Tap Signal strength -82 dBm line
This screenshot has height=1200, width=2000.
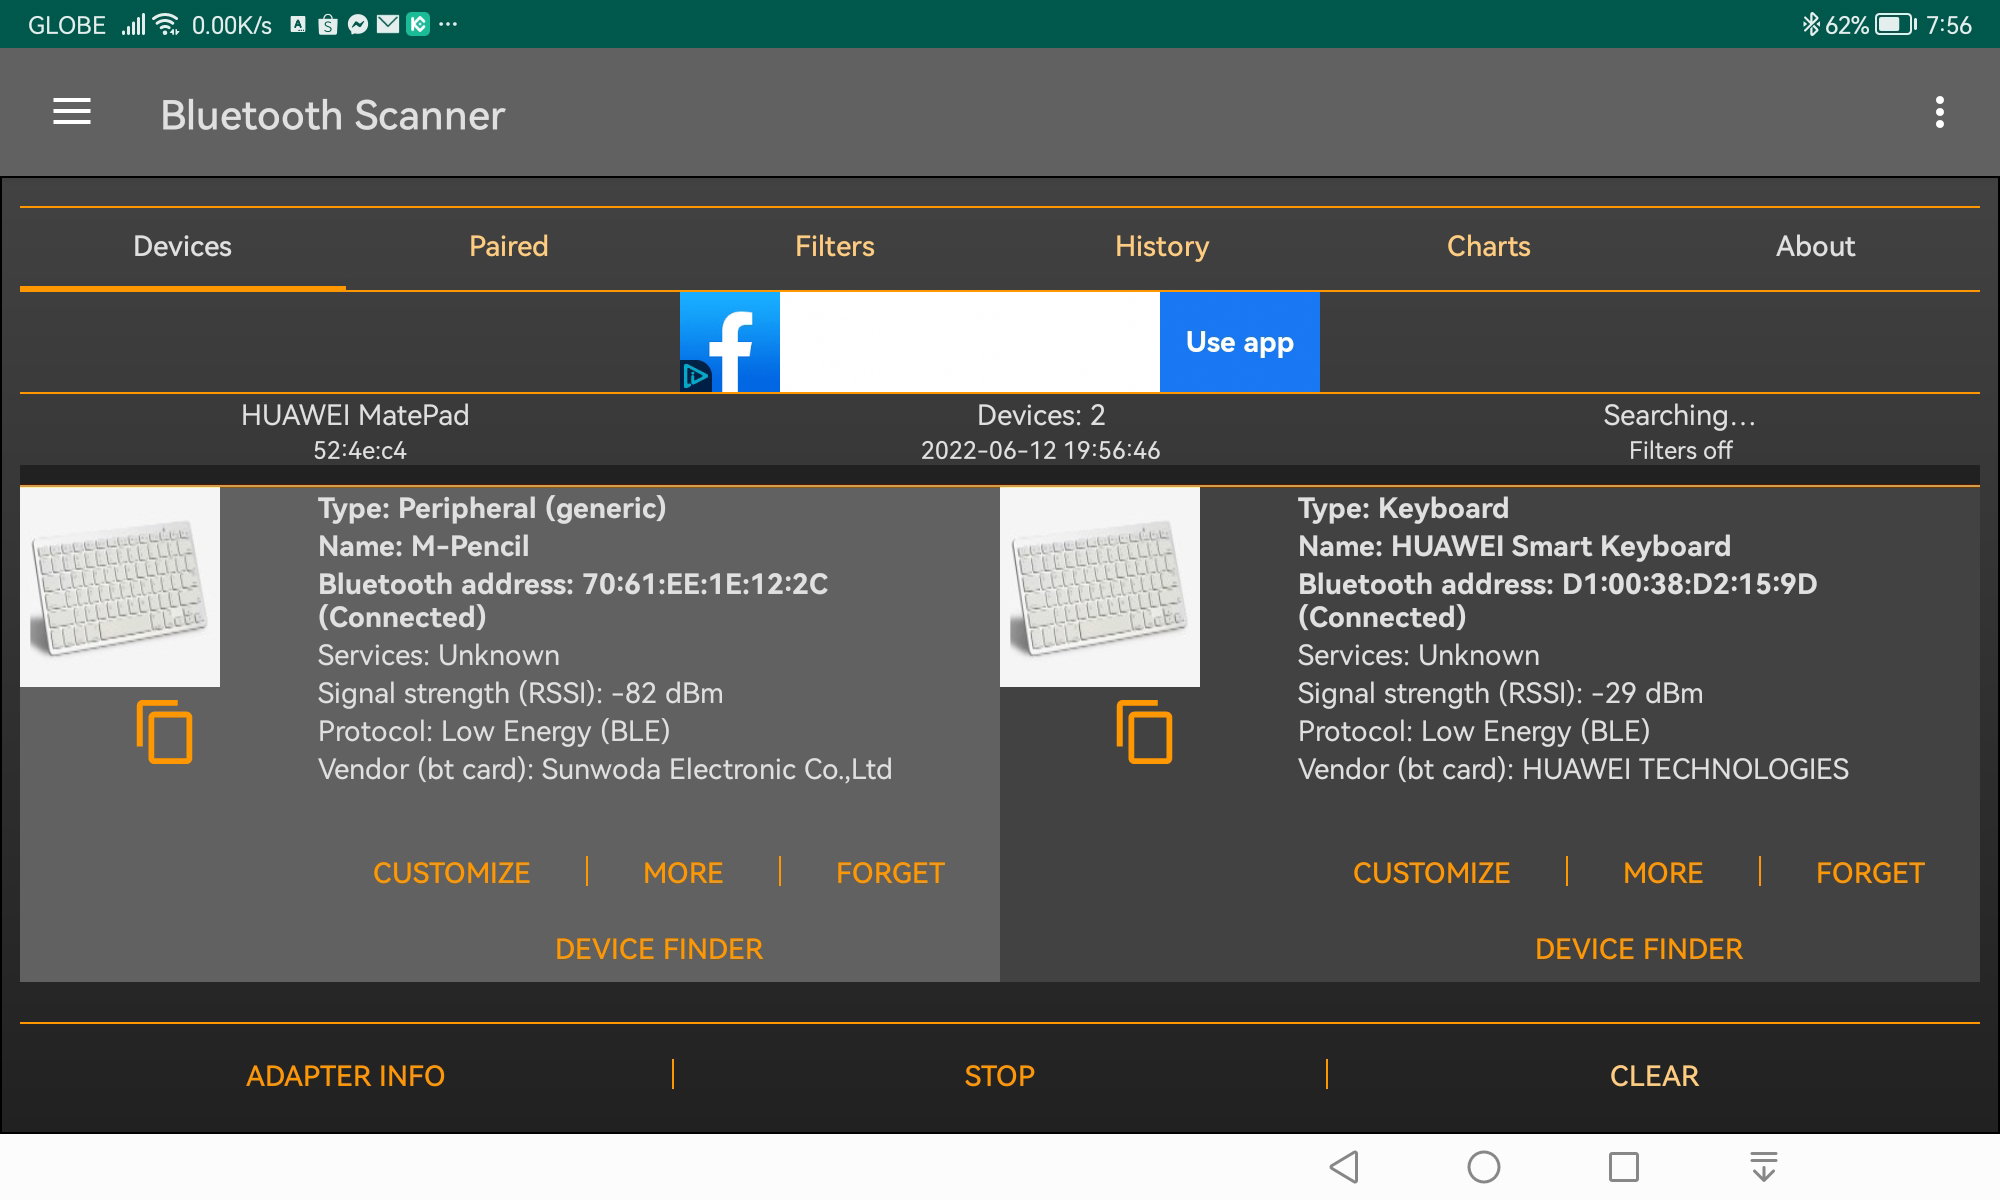(520, 693)
